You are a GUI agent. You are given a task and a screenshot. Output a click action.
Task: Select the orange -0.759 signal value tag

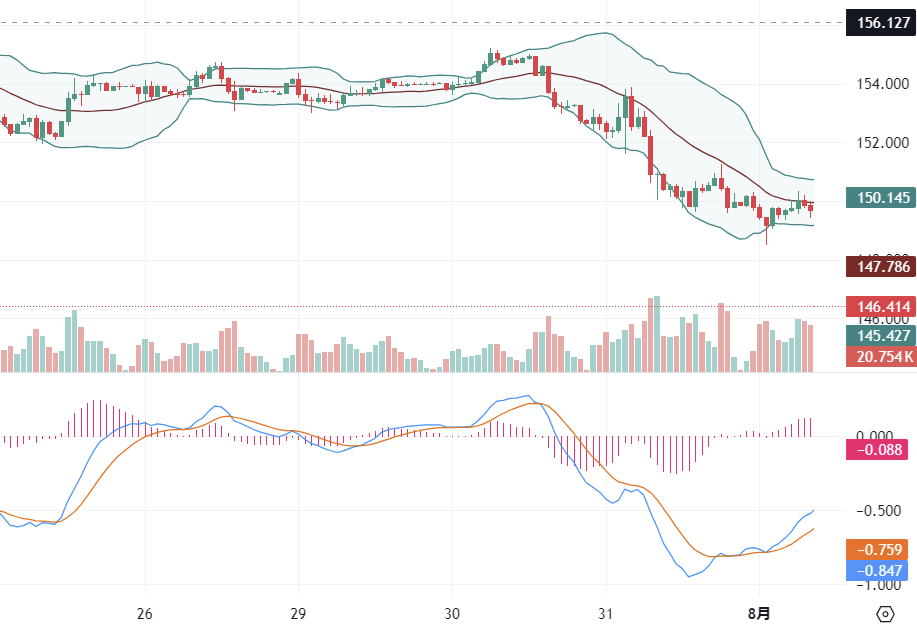(x=880, y=549)
